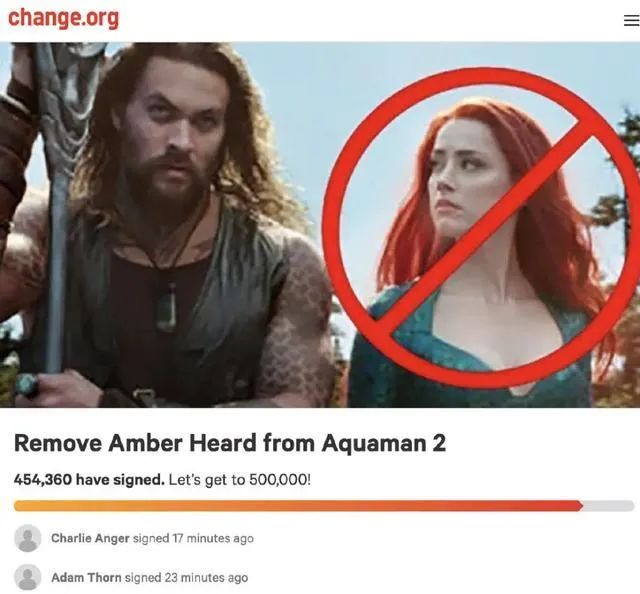This screenshot has height=594, width=640.
Task: Click the 454,360 have signed count
Action: pos(89,479)
